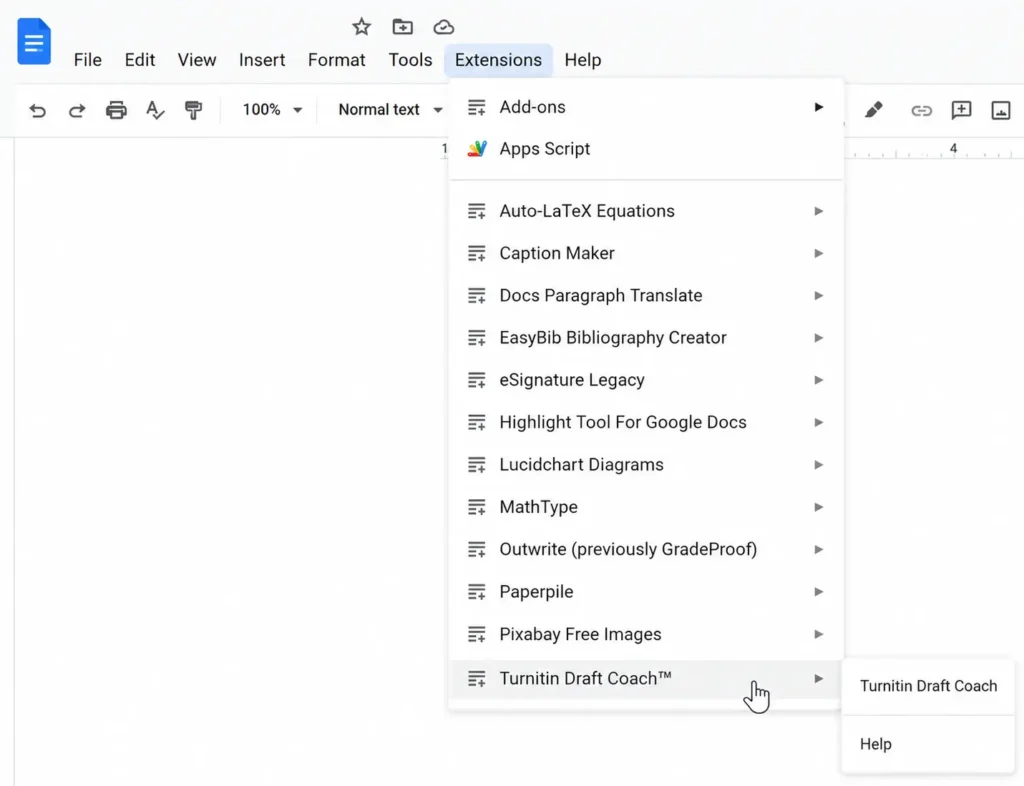Insert a link

(x=921, y=110)
